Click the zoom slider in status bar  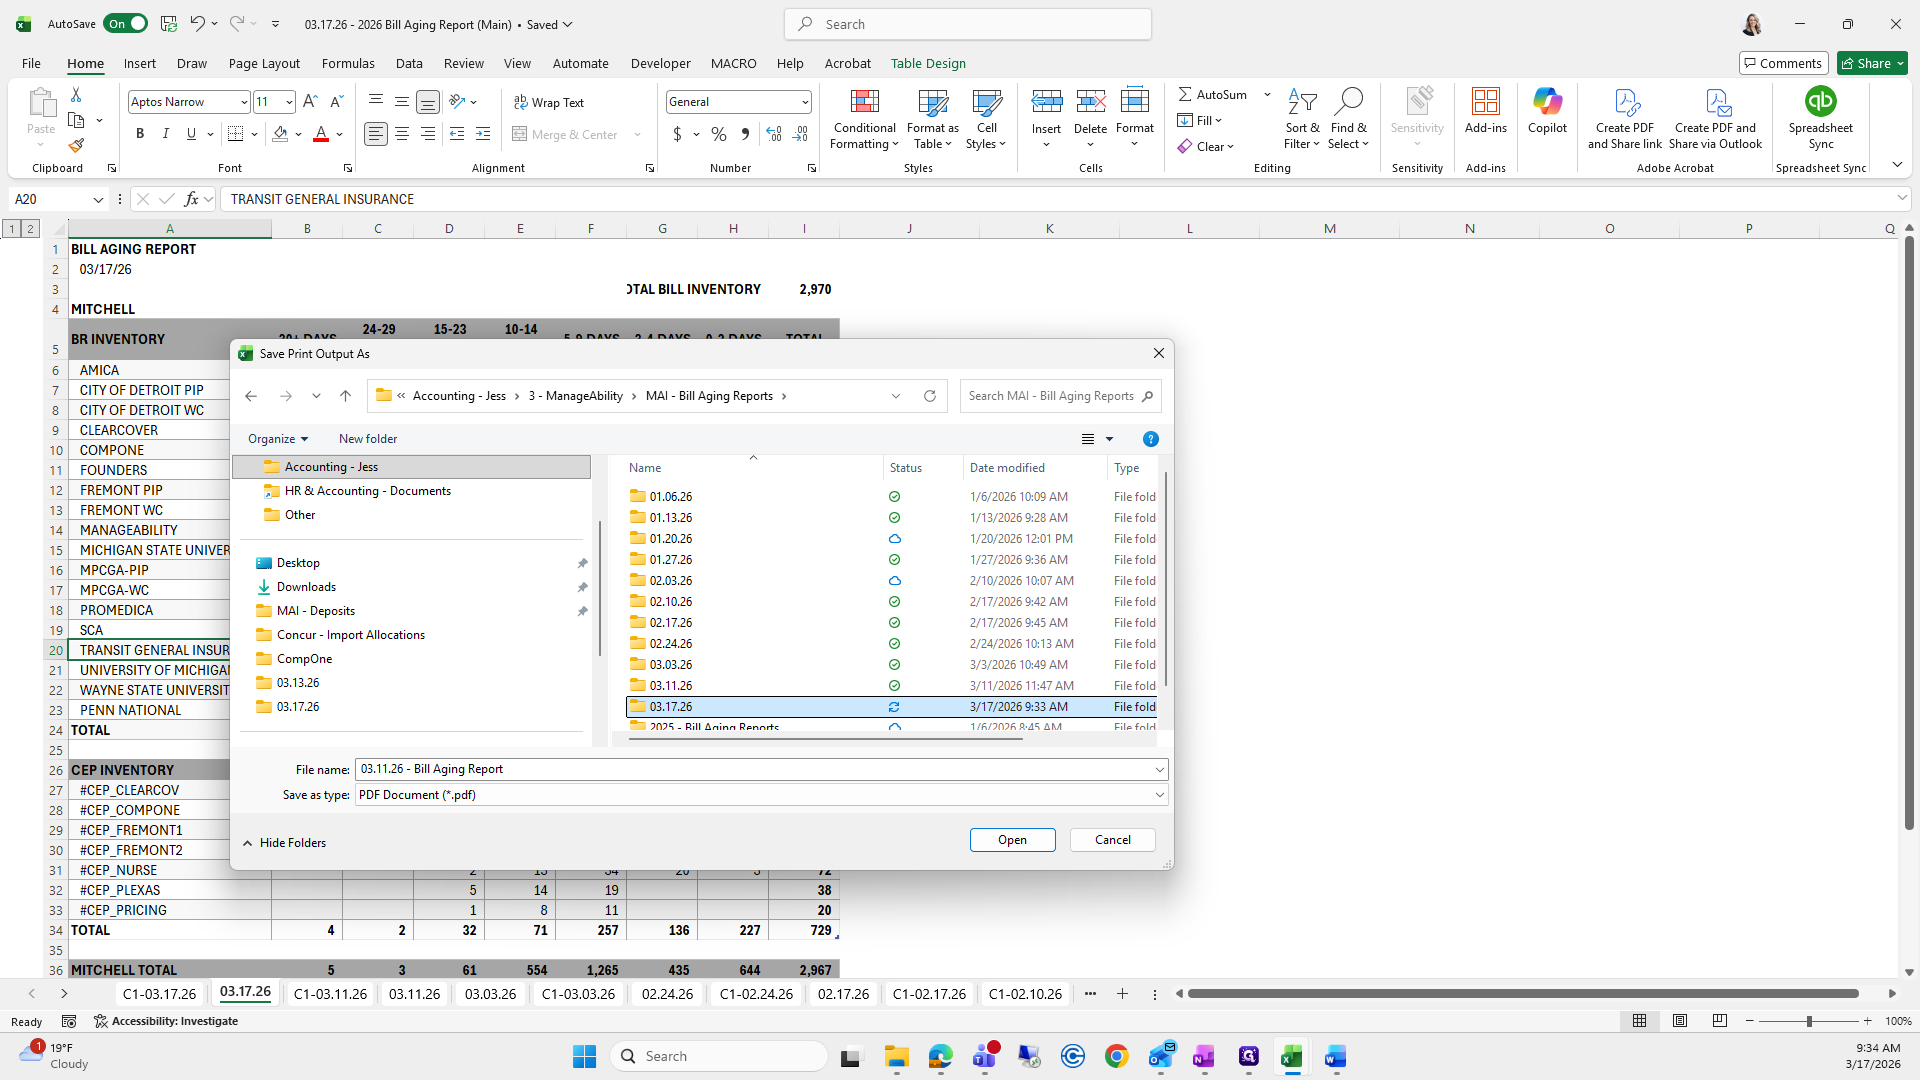point(1808,1021)
